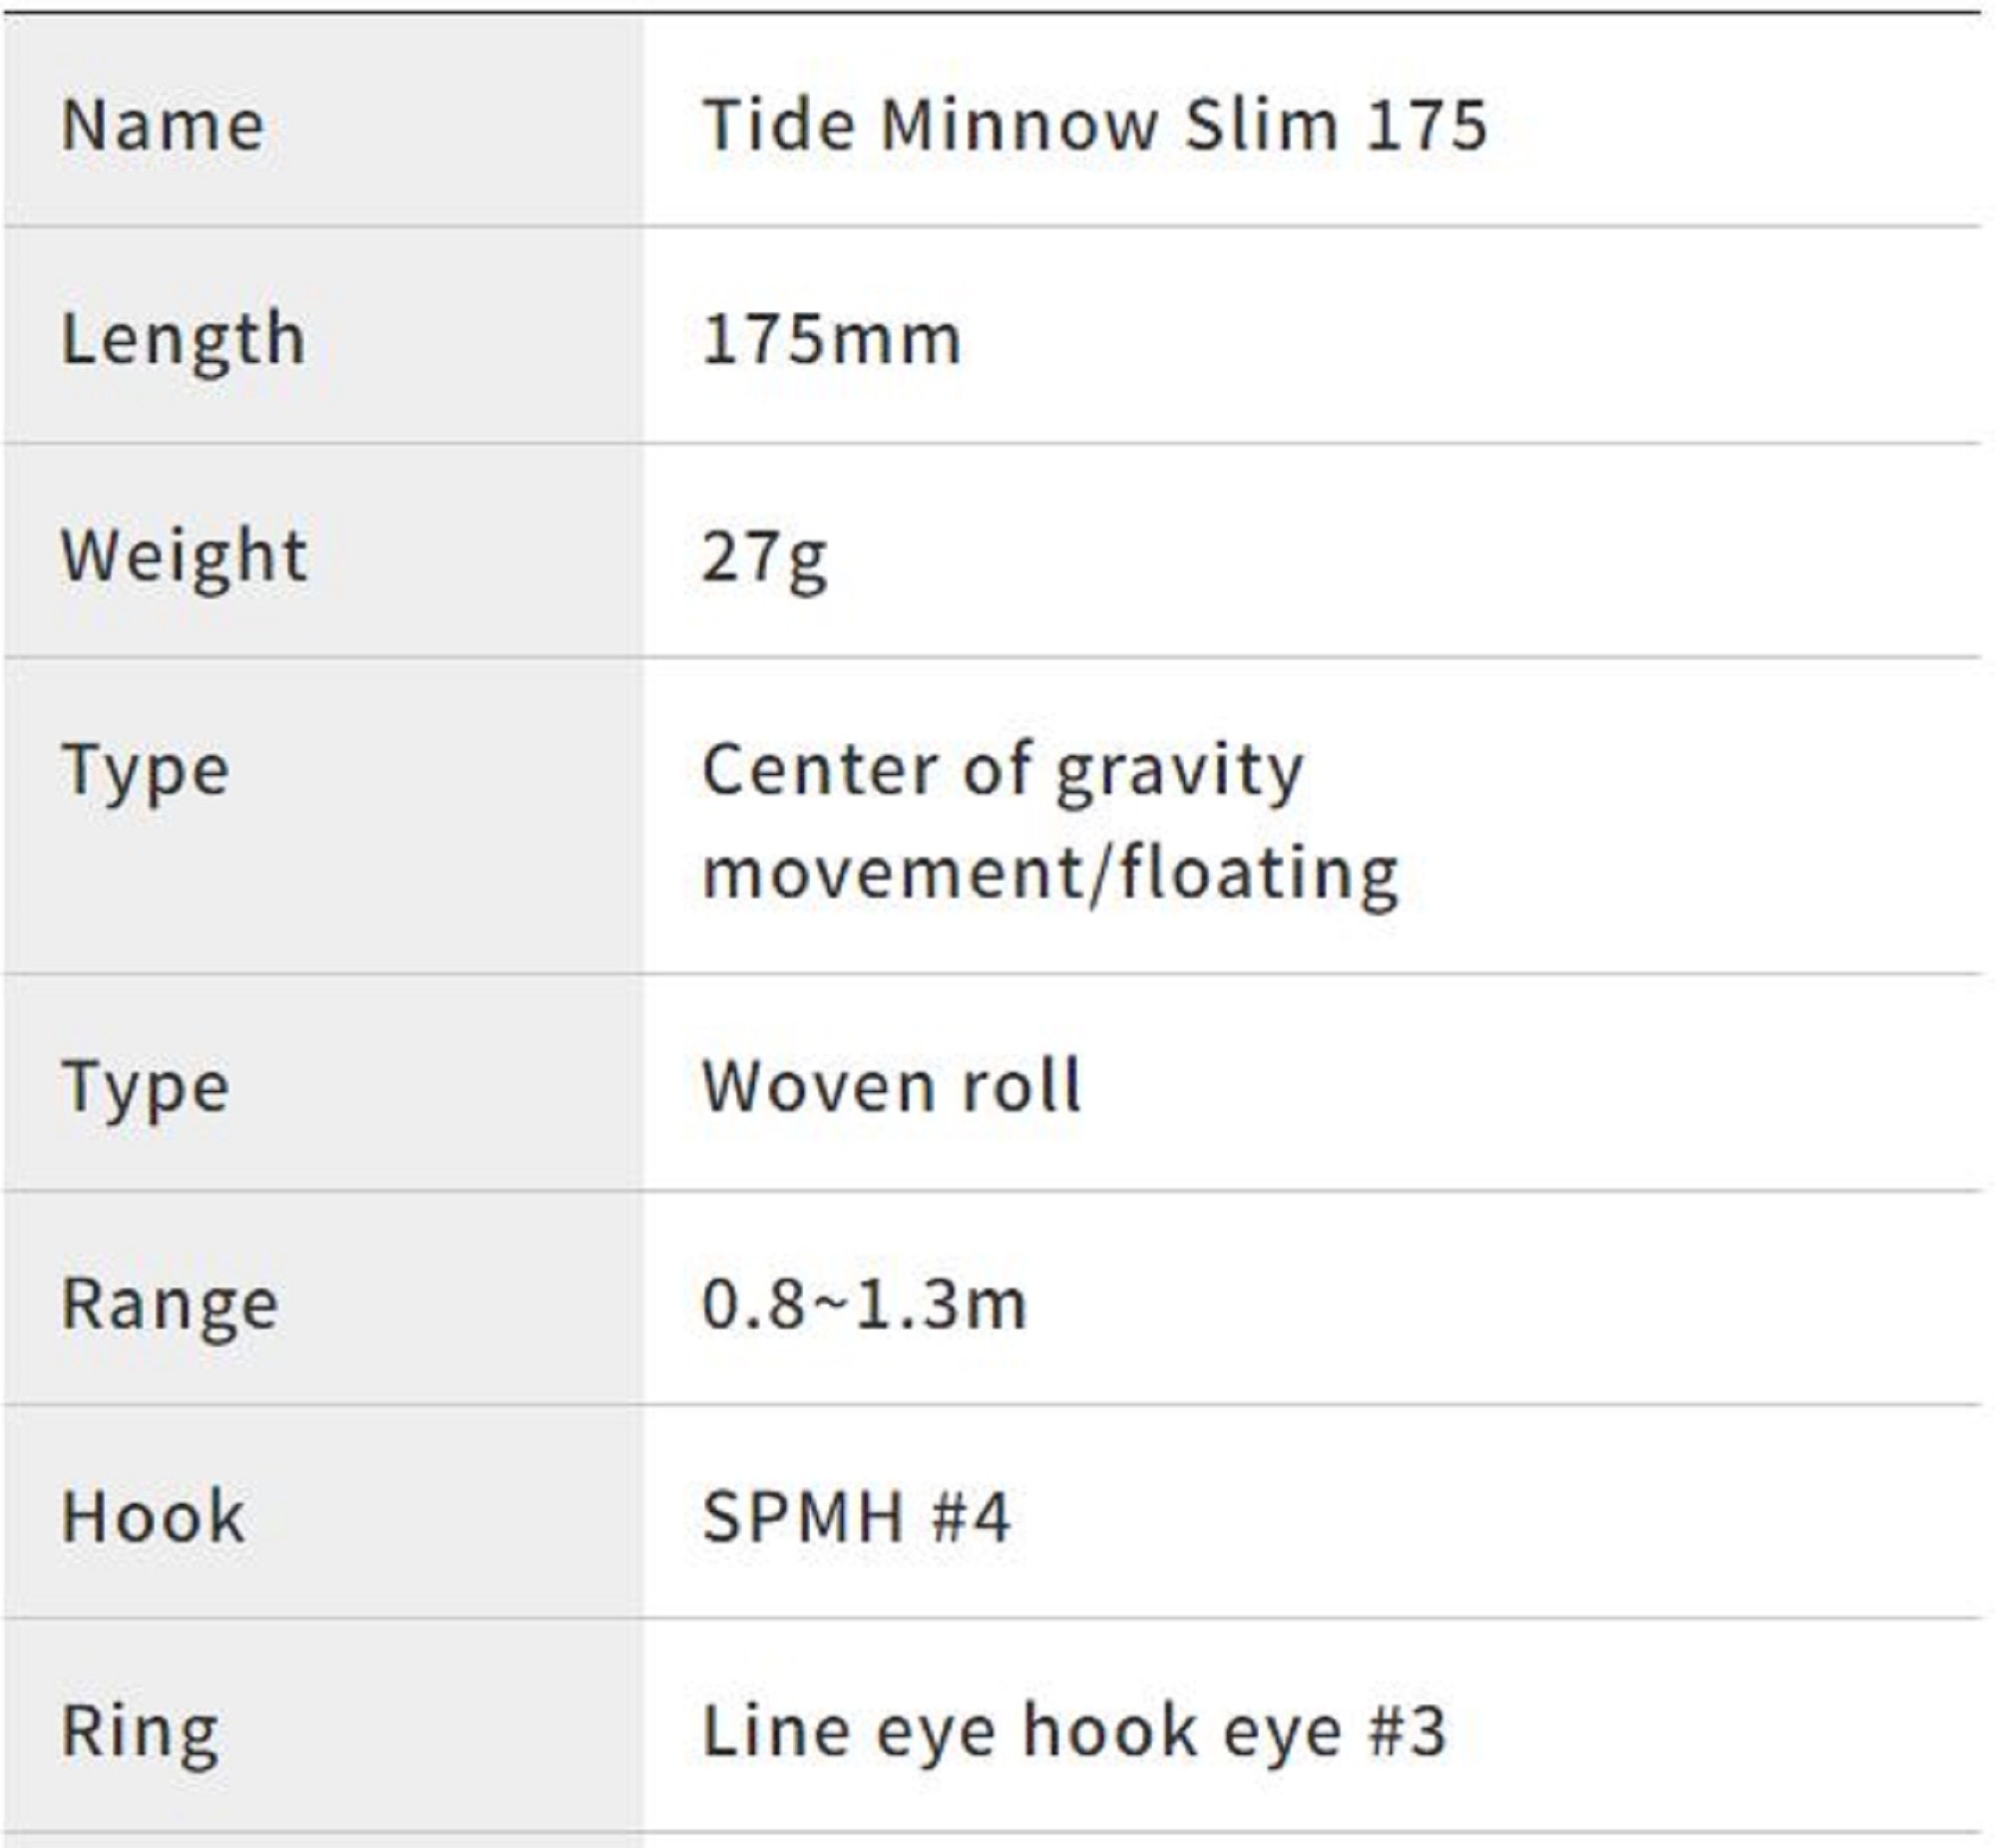The width and height of the screenshot is (1995, 1848).
Task: Select the "SPMH #4" hook value
Action: point(856,1517)
